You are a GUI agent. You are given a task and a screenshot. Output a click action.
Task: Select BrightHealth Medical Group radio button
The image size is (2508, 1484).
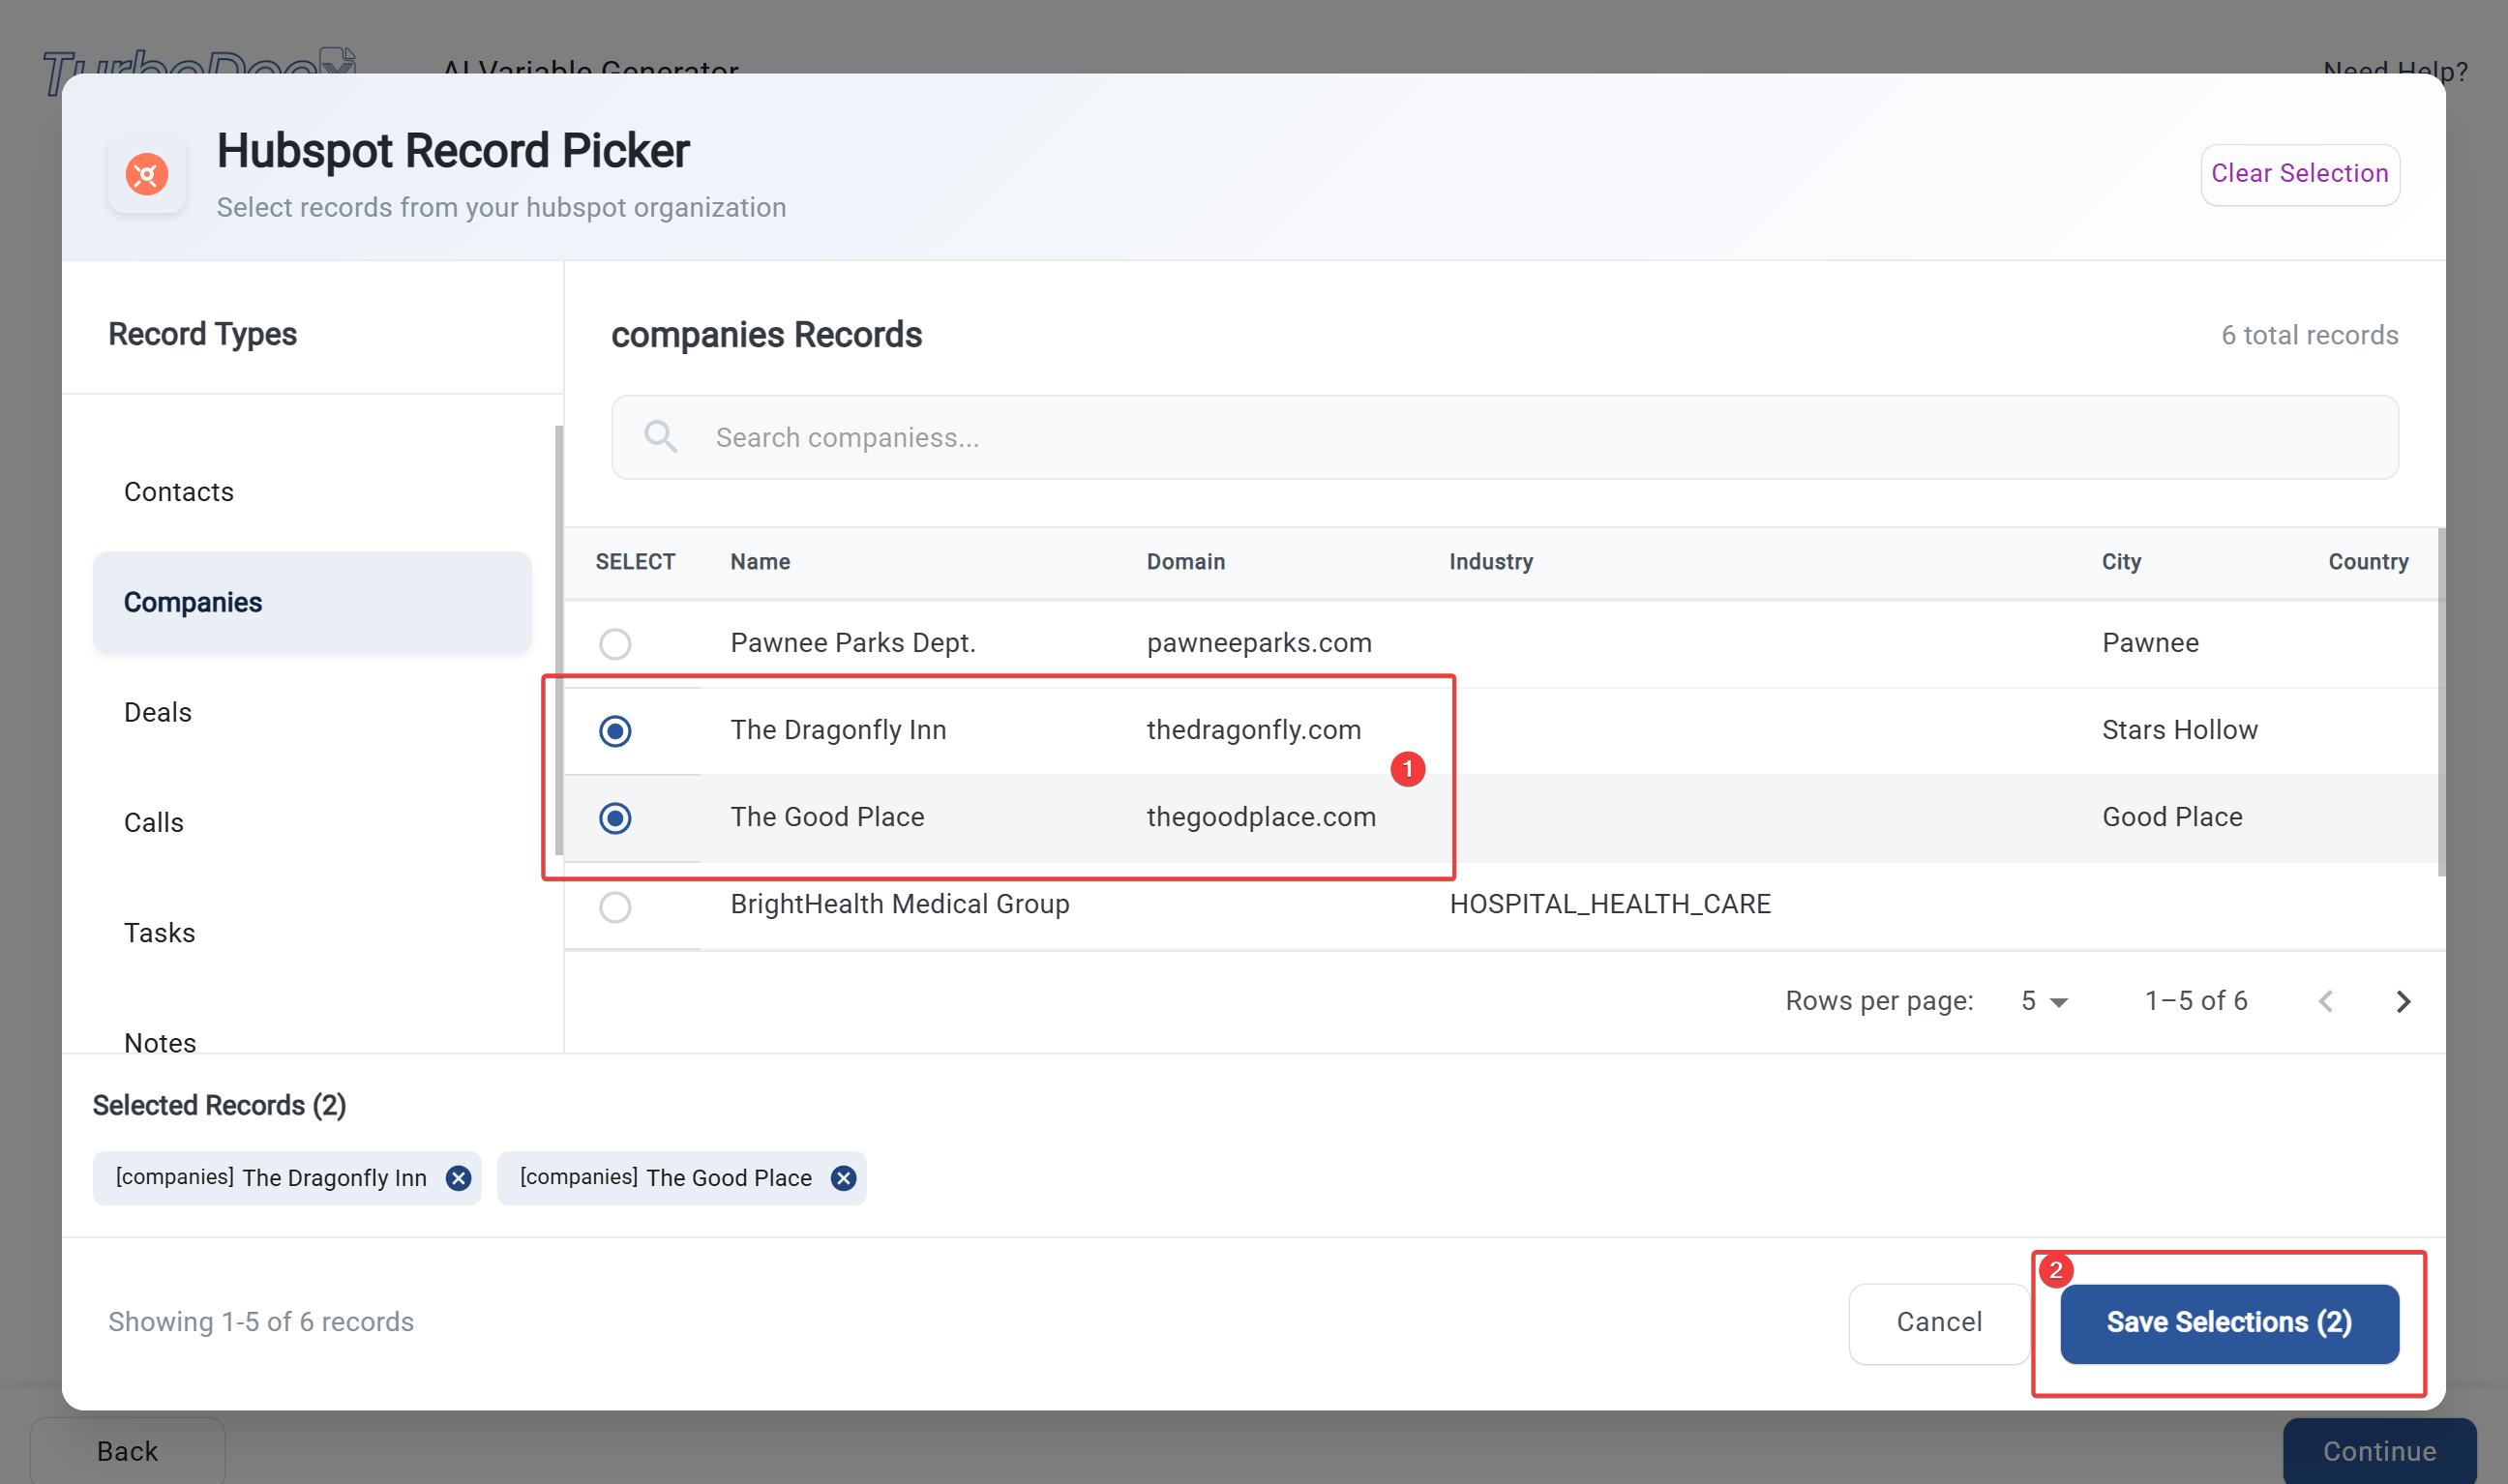(615, 906)
